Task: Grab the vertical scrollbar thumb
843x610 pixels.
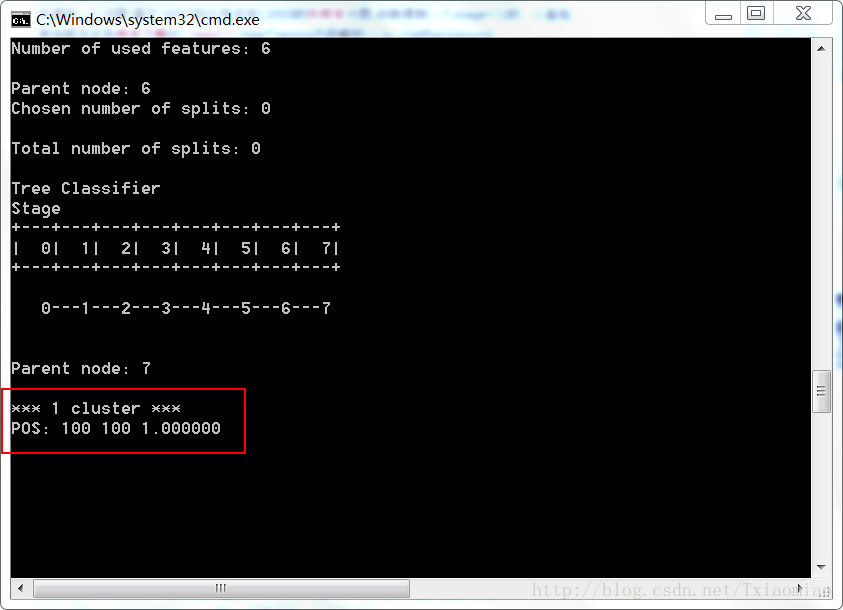Action: pyautogui.click(x=821, y=391)
